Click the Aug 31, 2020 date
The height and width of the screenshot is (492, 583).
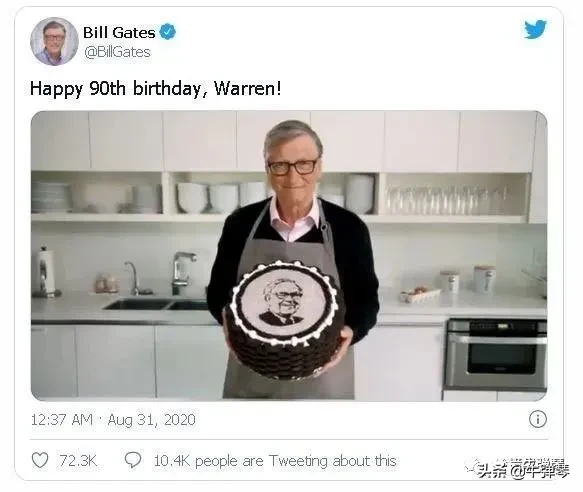coord(151,420)
